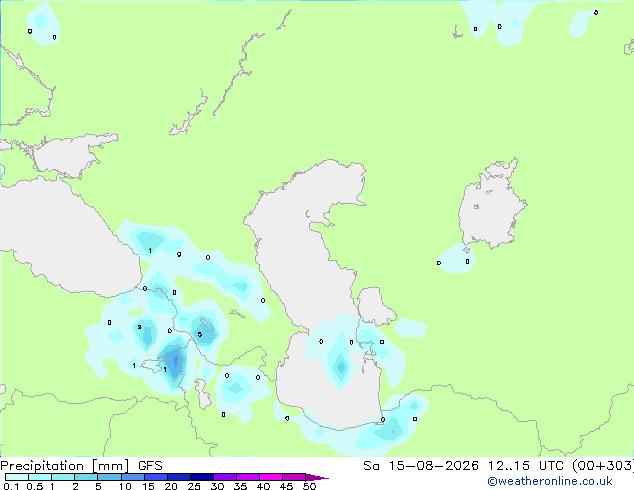This screenshot has width=634, height=490.
Task: Select the 'Sa 15-08-2026' forecast date text
Action: (421, 466)
